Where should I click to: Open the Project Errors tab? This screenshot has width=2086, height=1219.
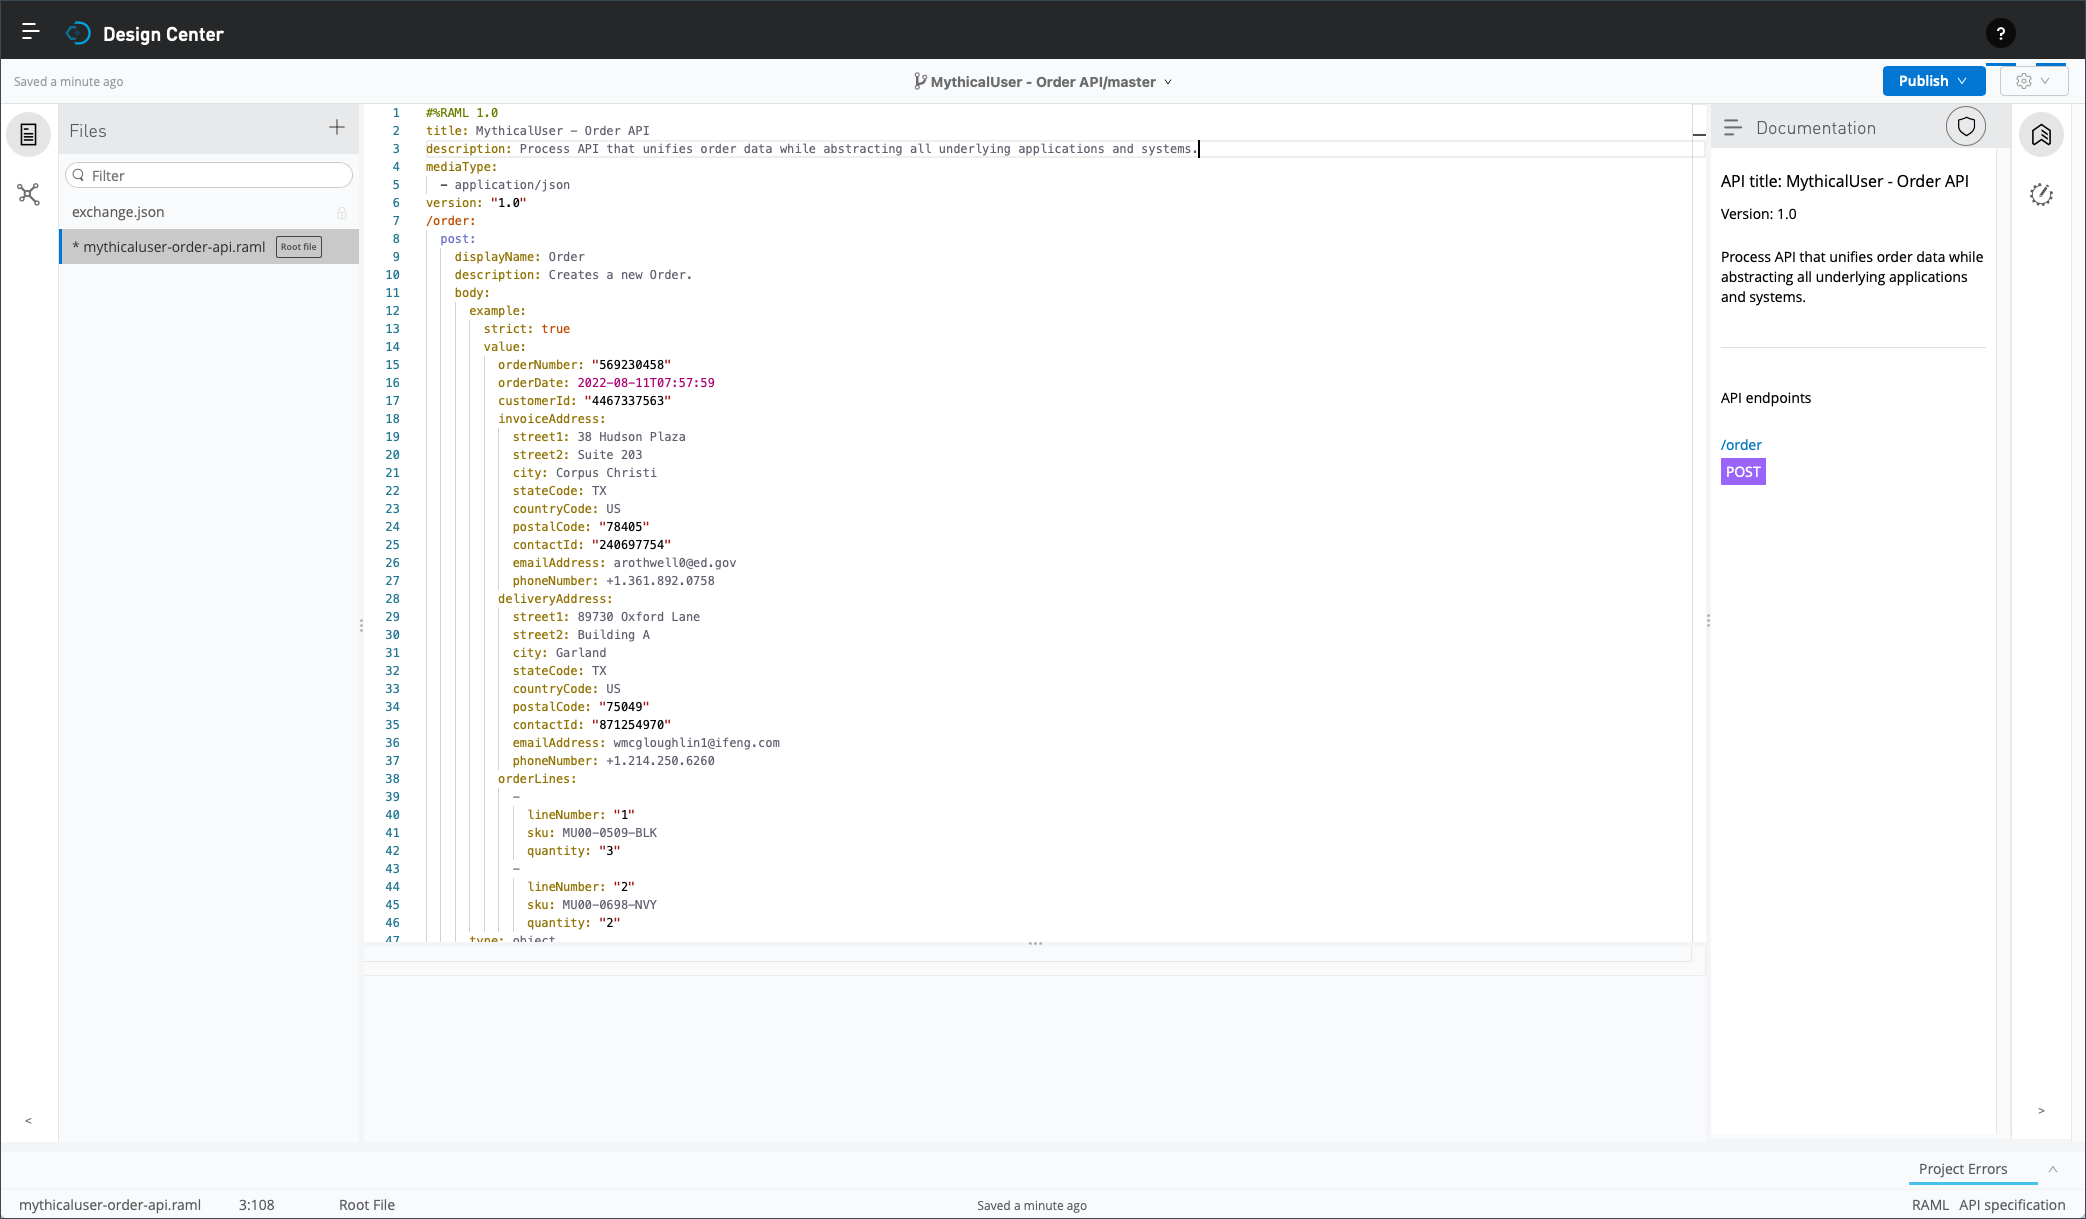1962,1169
